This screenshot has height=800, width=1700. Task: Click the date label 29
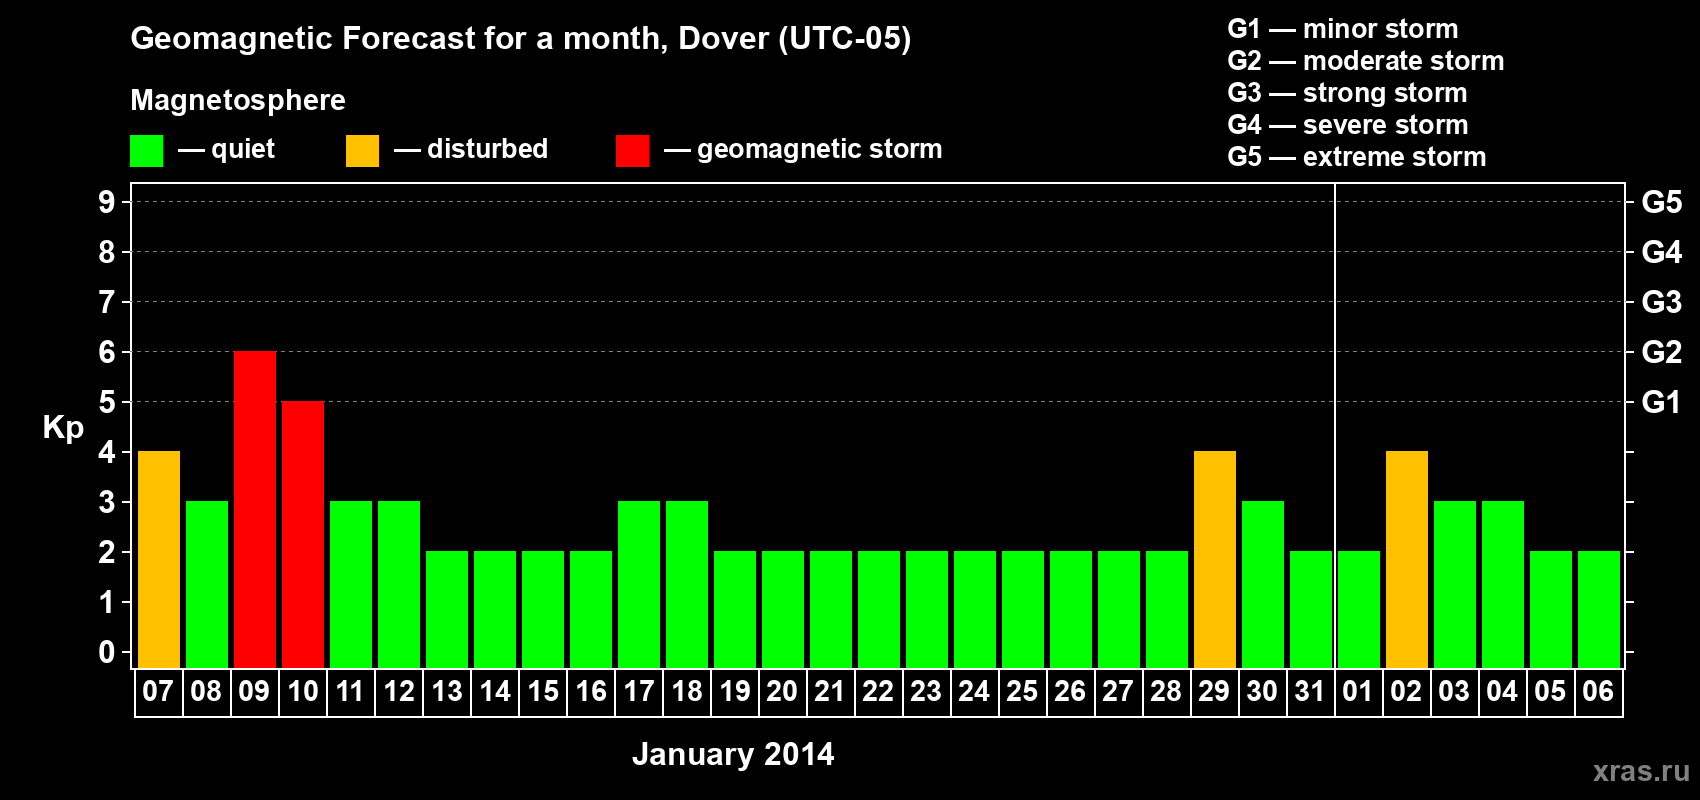[1214, 691]
